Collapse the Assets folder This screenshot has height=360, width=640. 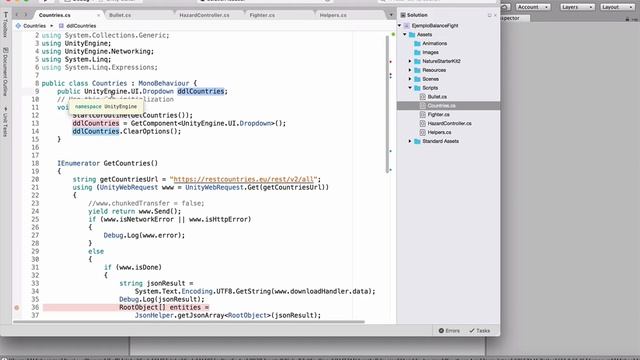(405, 35)
